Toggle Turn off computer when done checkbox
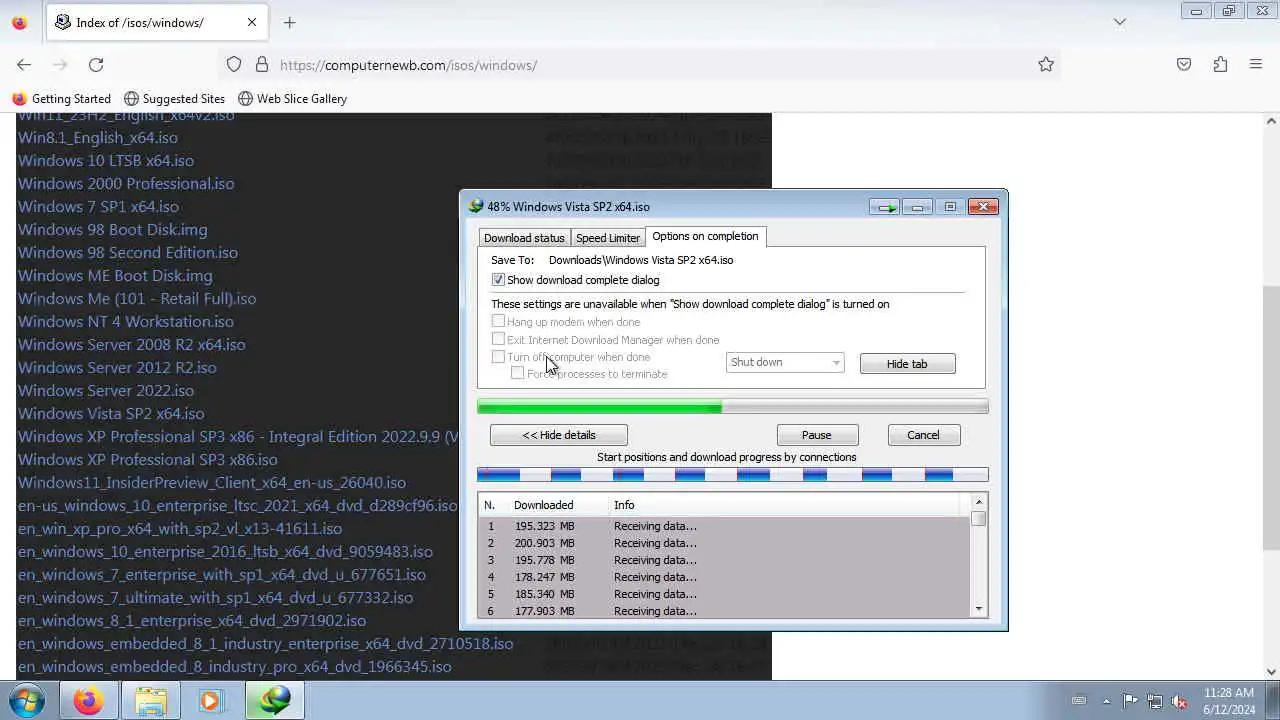Image resolution: width=1280 pixels, height=720 pixels. point(498,357)
